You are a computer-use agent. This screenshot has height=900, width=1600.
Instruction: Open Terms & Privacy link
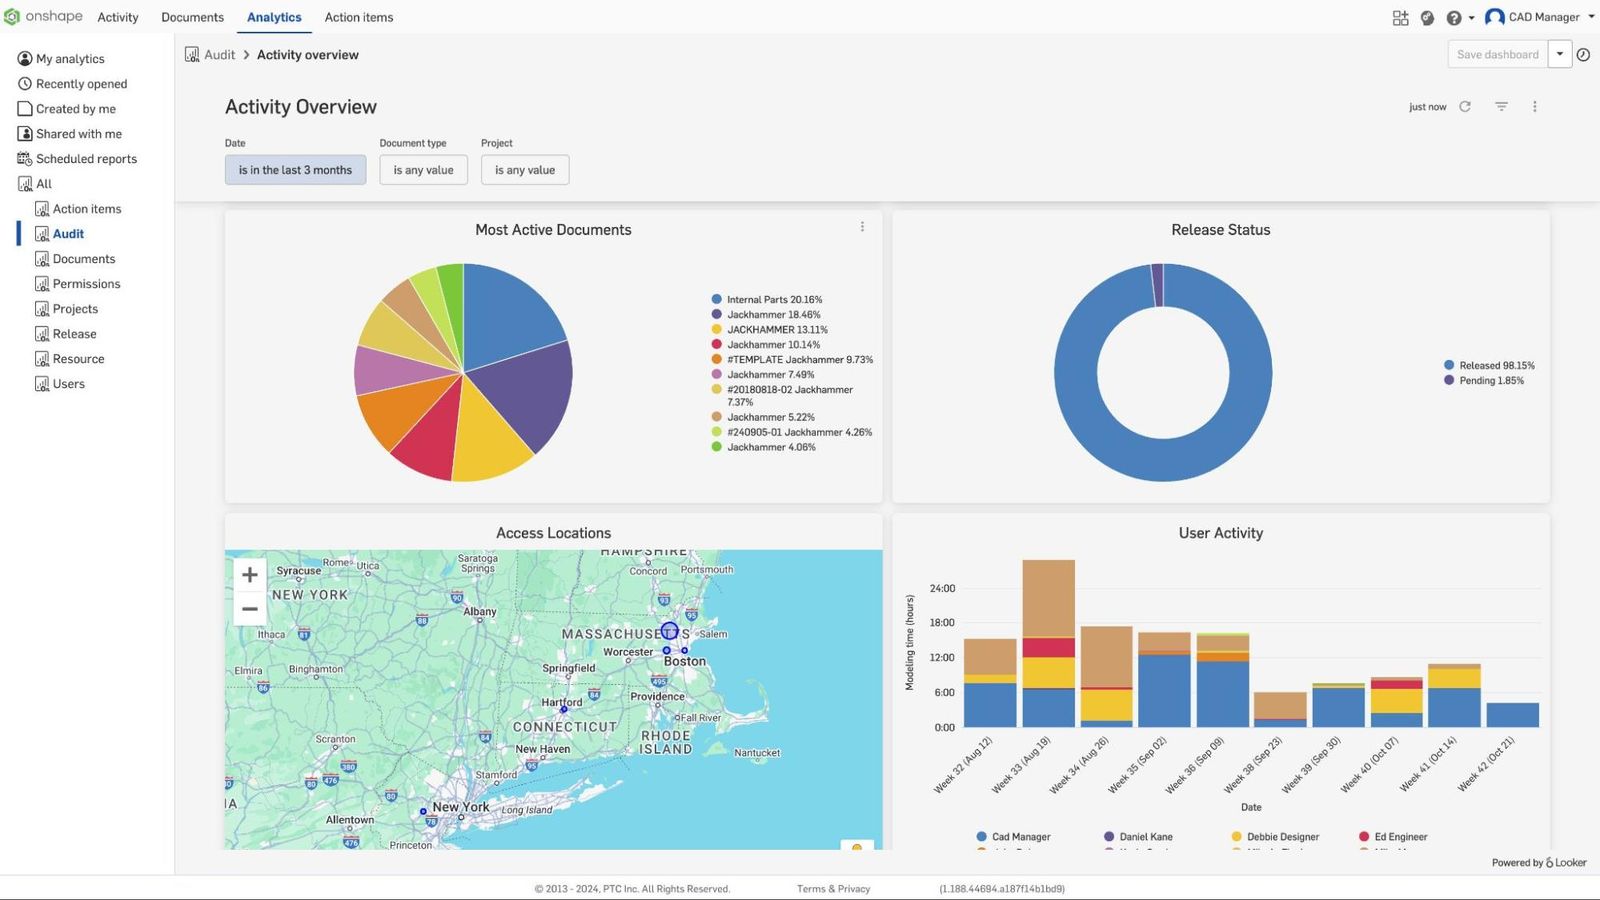point(833,888)
